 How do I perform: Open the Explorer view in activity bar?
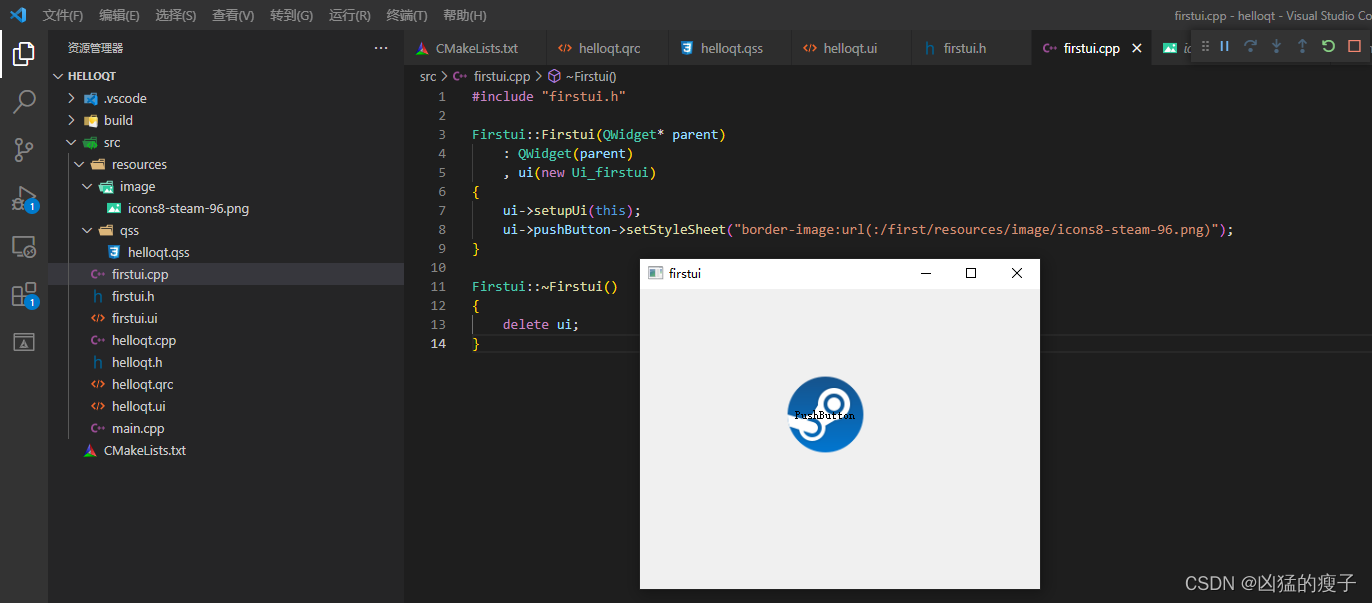tap(24, 54)
